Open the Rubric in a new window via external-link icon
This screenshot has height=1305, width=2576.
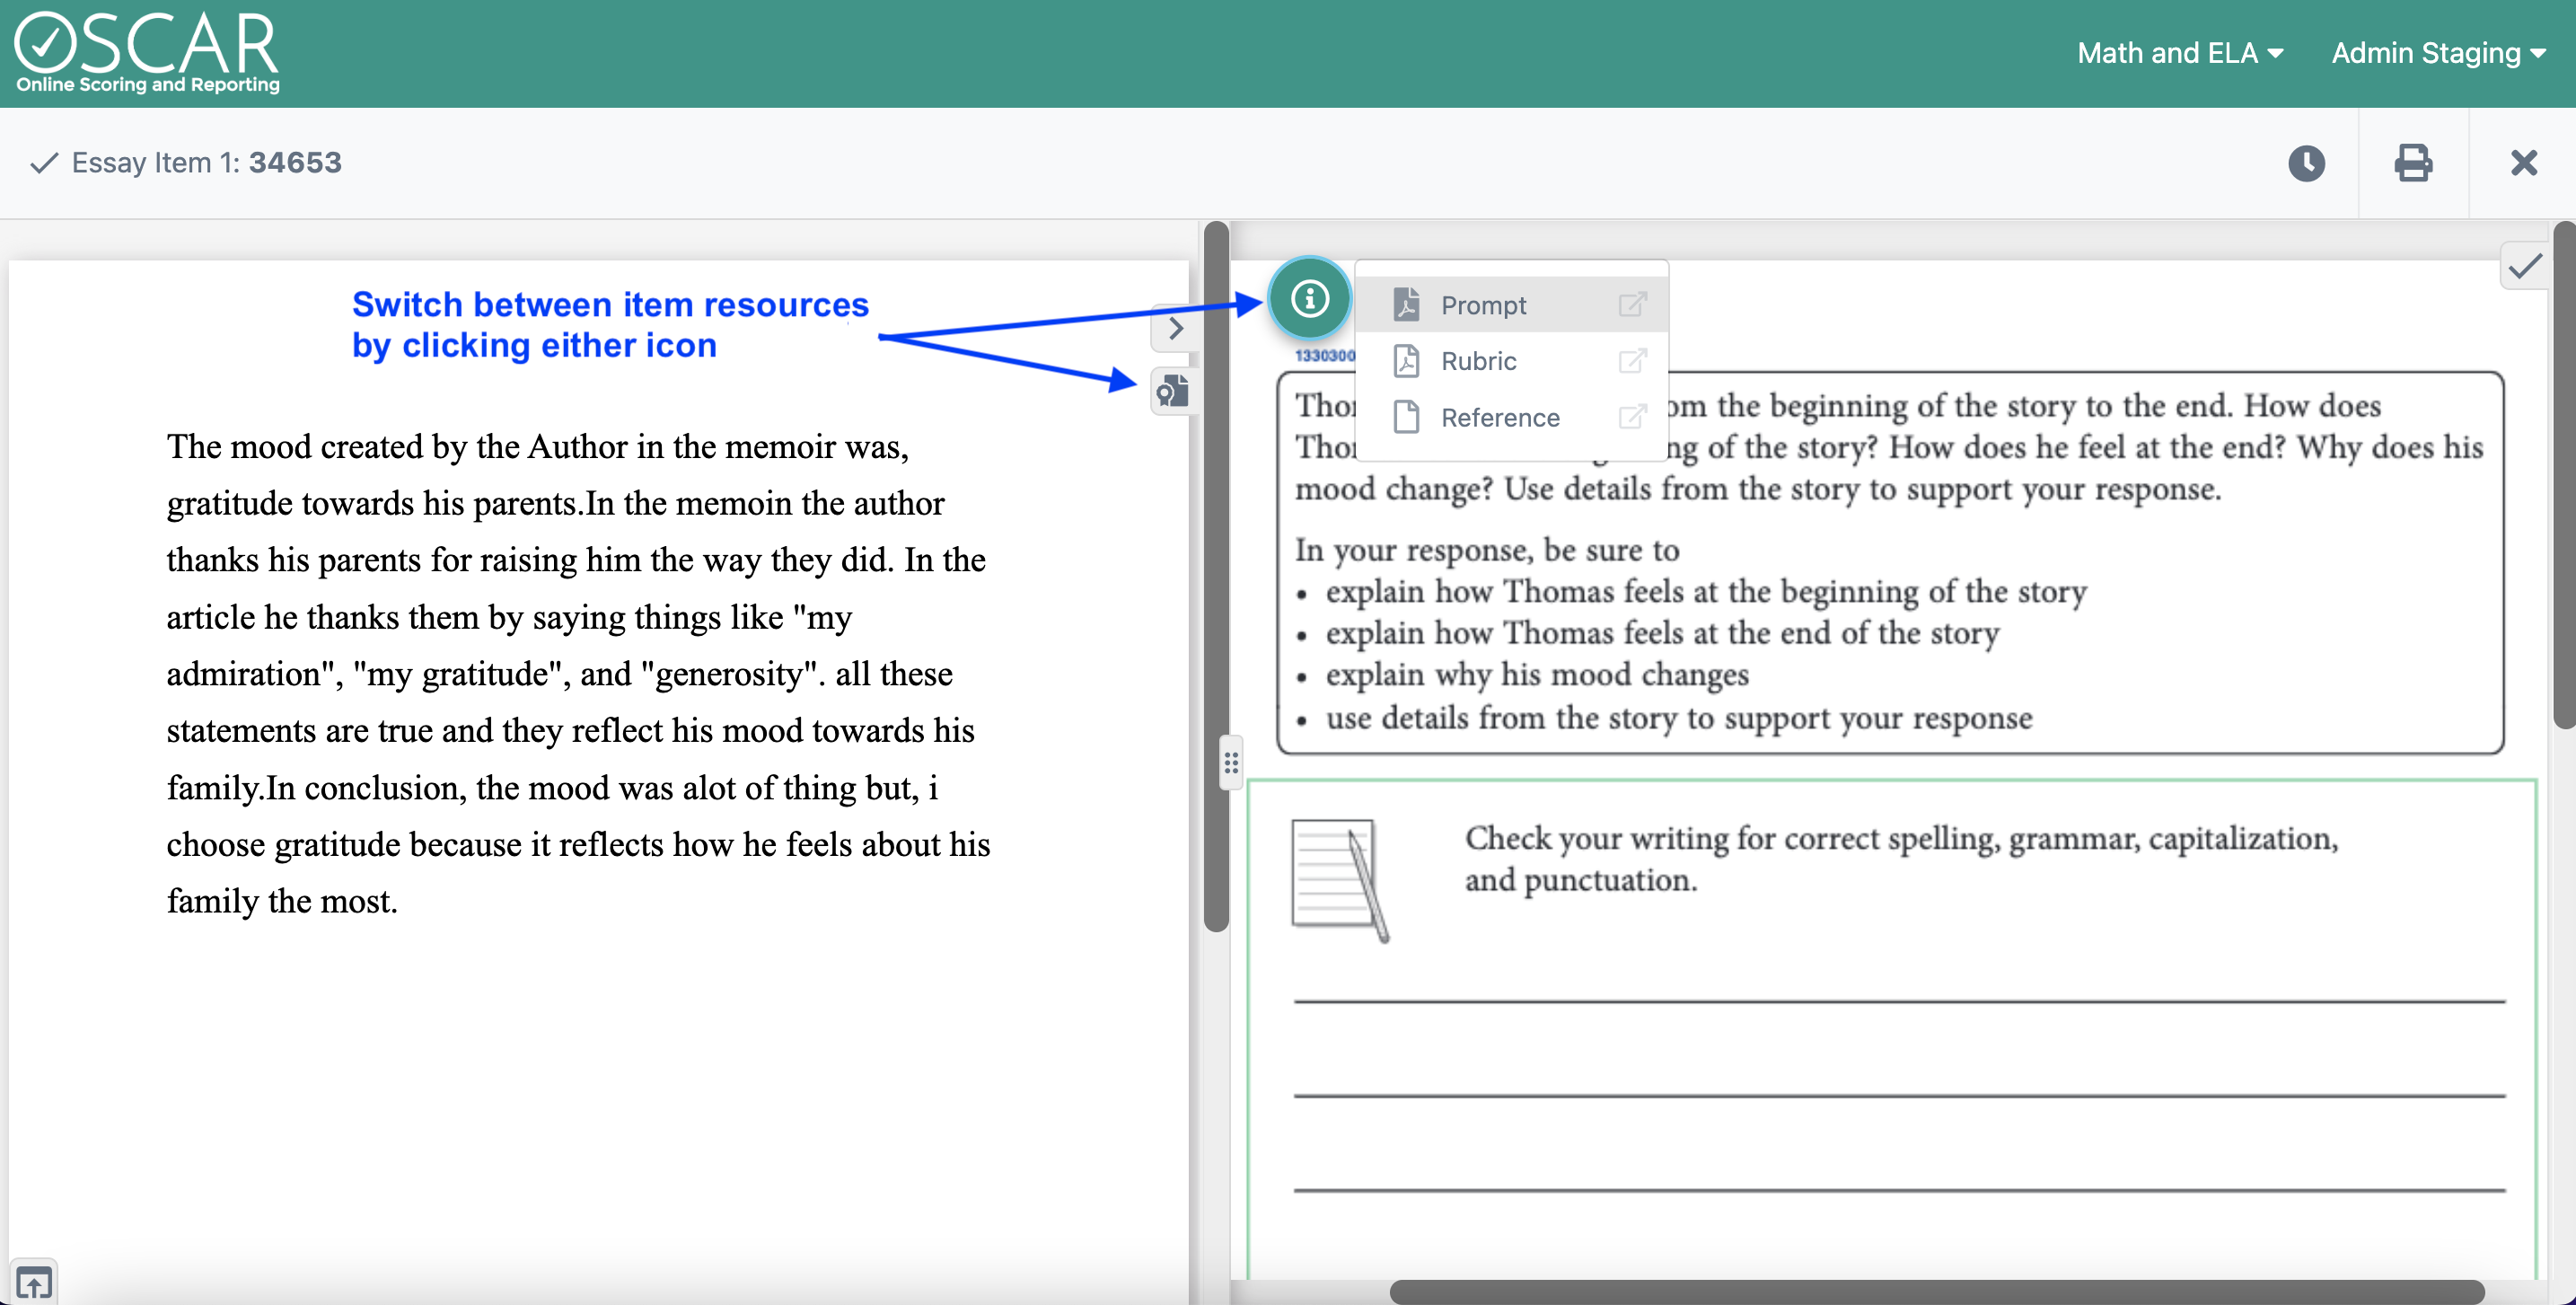[x=1633, y=361]
